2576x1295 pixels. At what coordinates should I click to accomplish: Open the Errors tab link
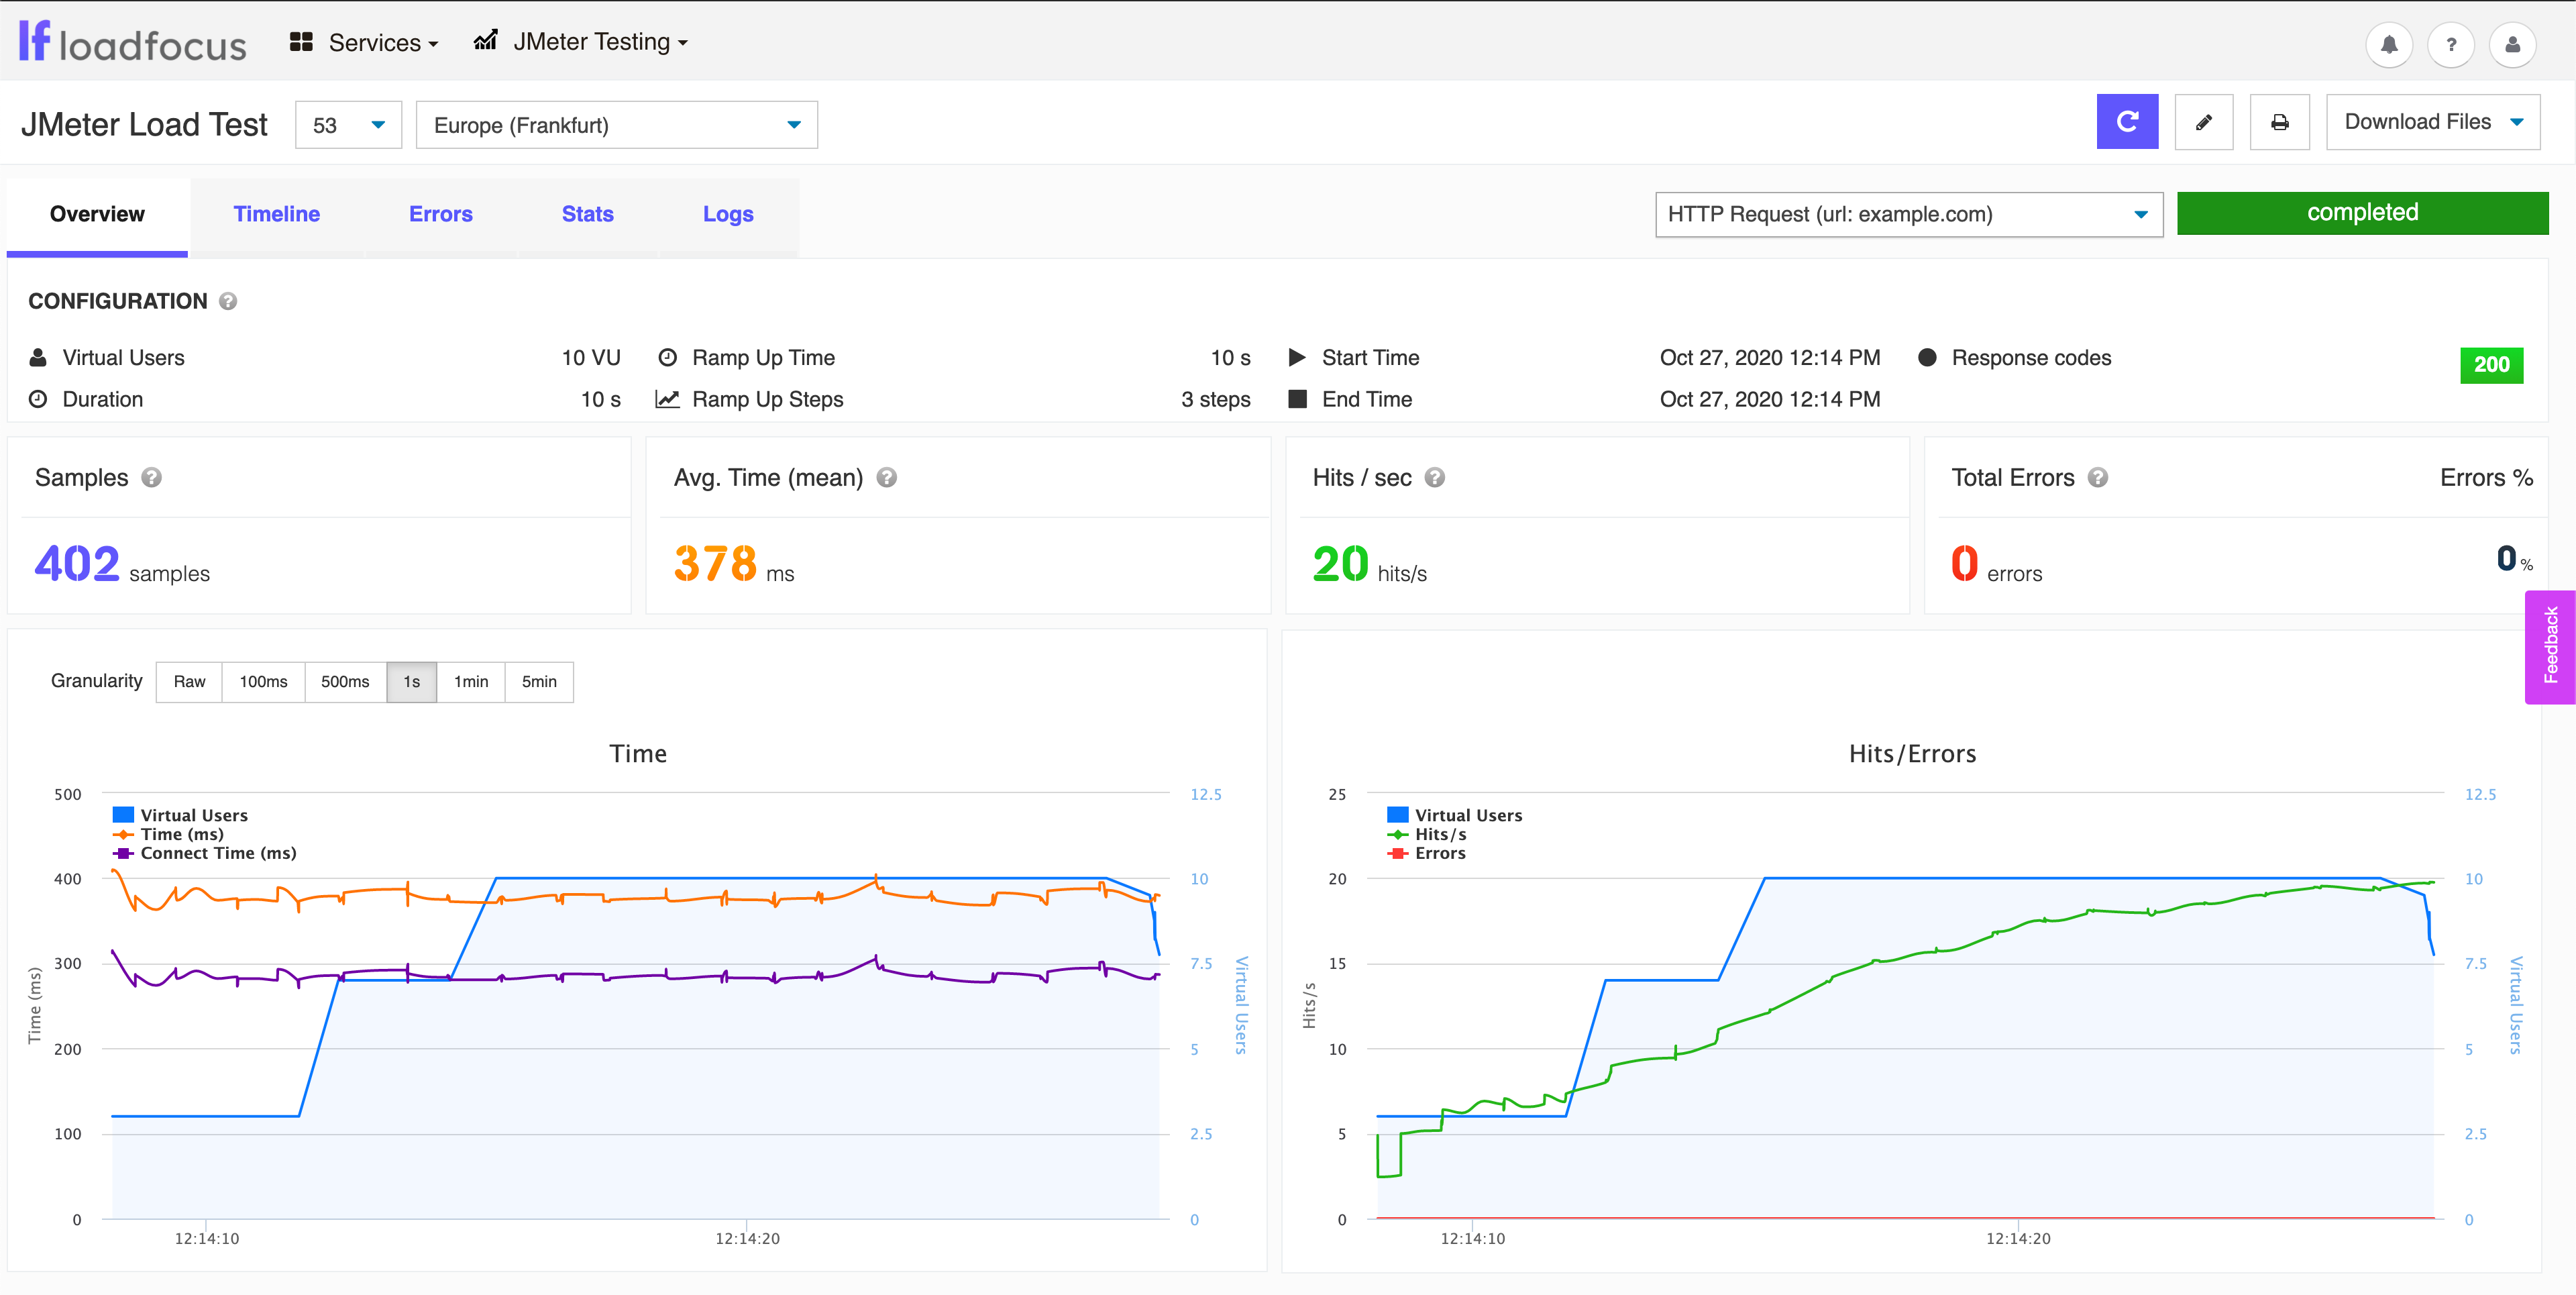click(441, 213)
